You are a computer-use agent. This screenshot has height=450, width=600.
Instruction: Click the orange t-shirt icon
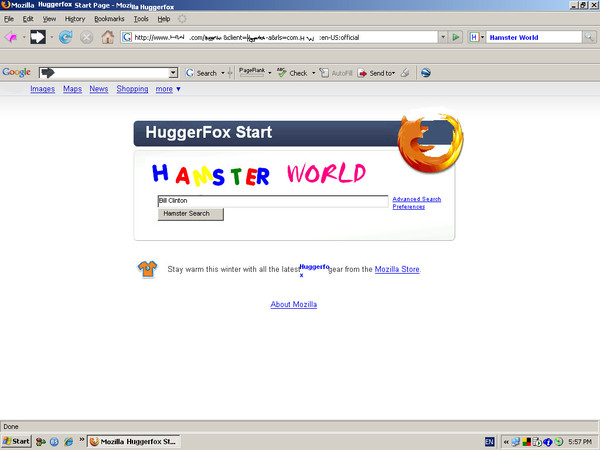[x=147, y=269]
